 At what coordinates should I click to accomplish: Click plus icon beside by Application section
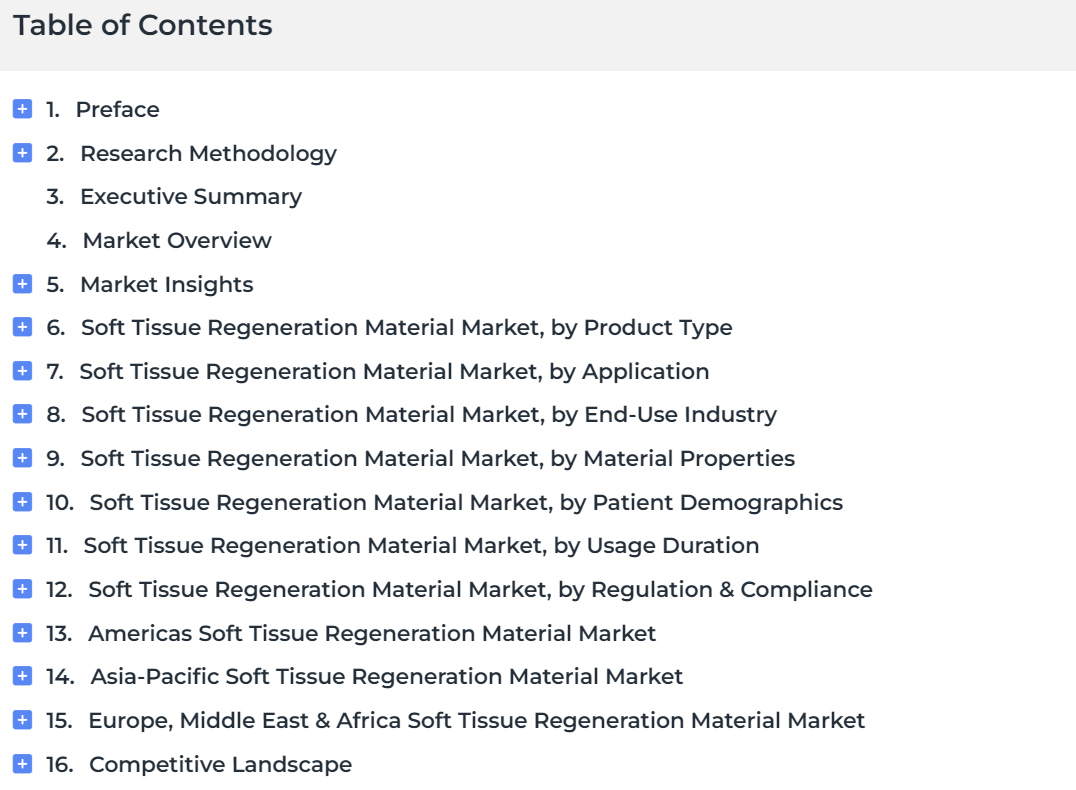click(23, 371)
